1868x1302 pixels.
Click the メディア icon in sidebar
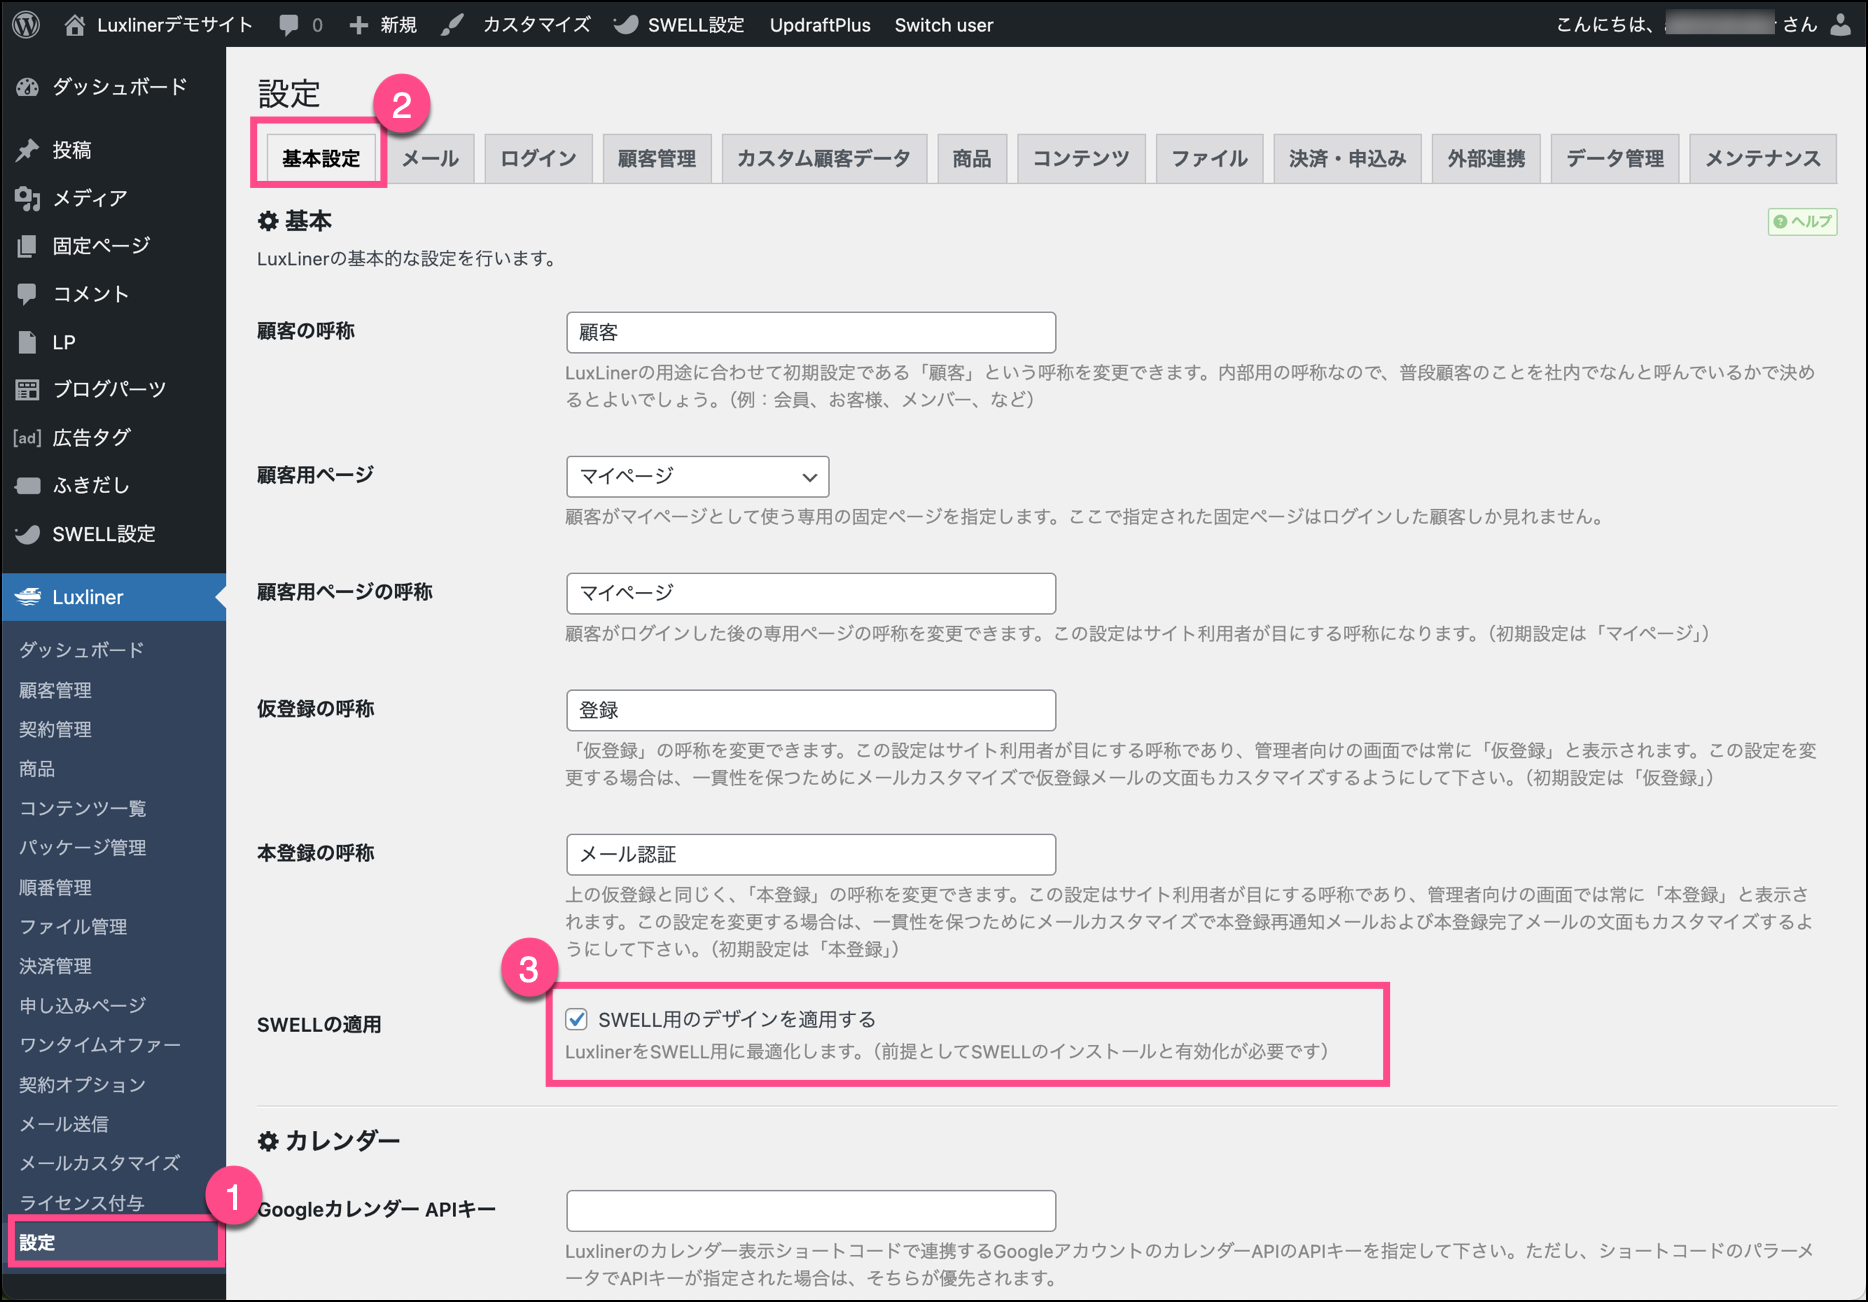click(x=28, y=198)
